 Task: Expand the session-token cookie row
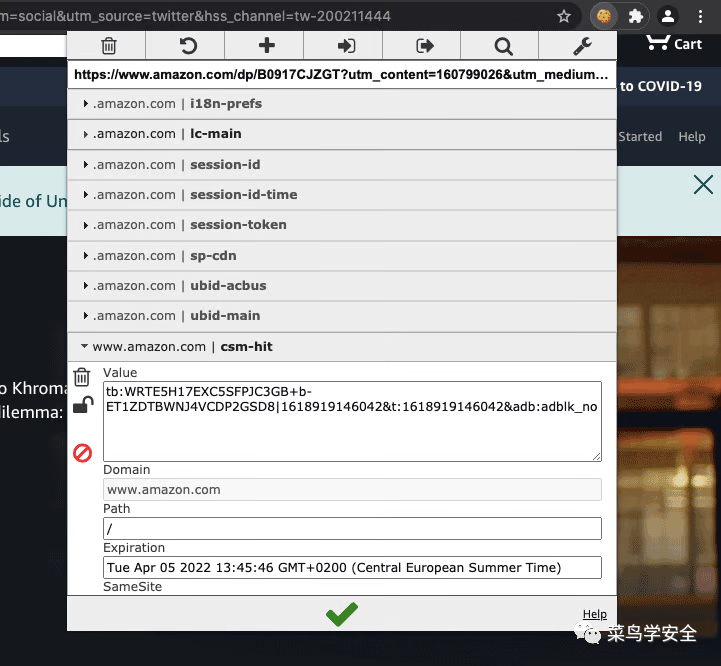342,225
